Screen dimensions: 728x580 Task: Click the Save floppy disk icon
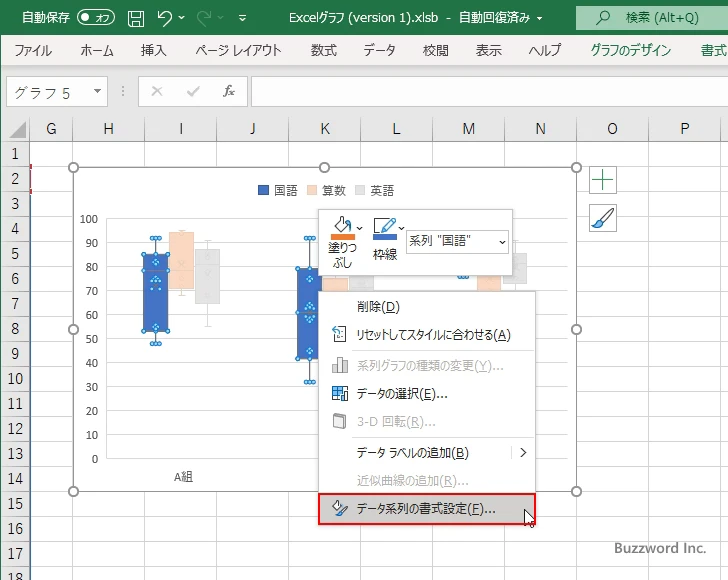(x=136, y=18)
